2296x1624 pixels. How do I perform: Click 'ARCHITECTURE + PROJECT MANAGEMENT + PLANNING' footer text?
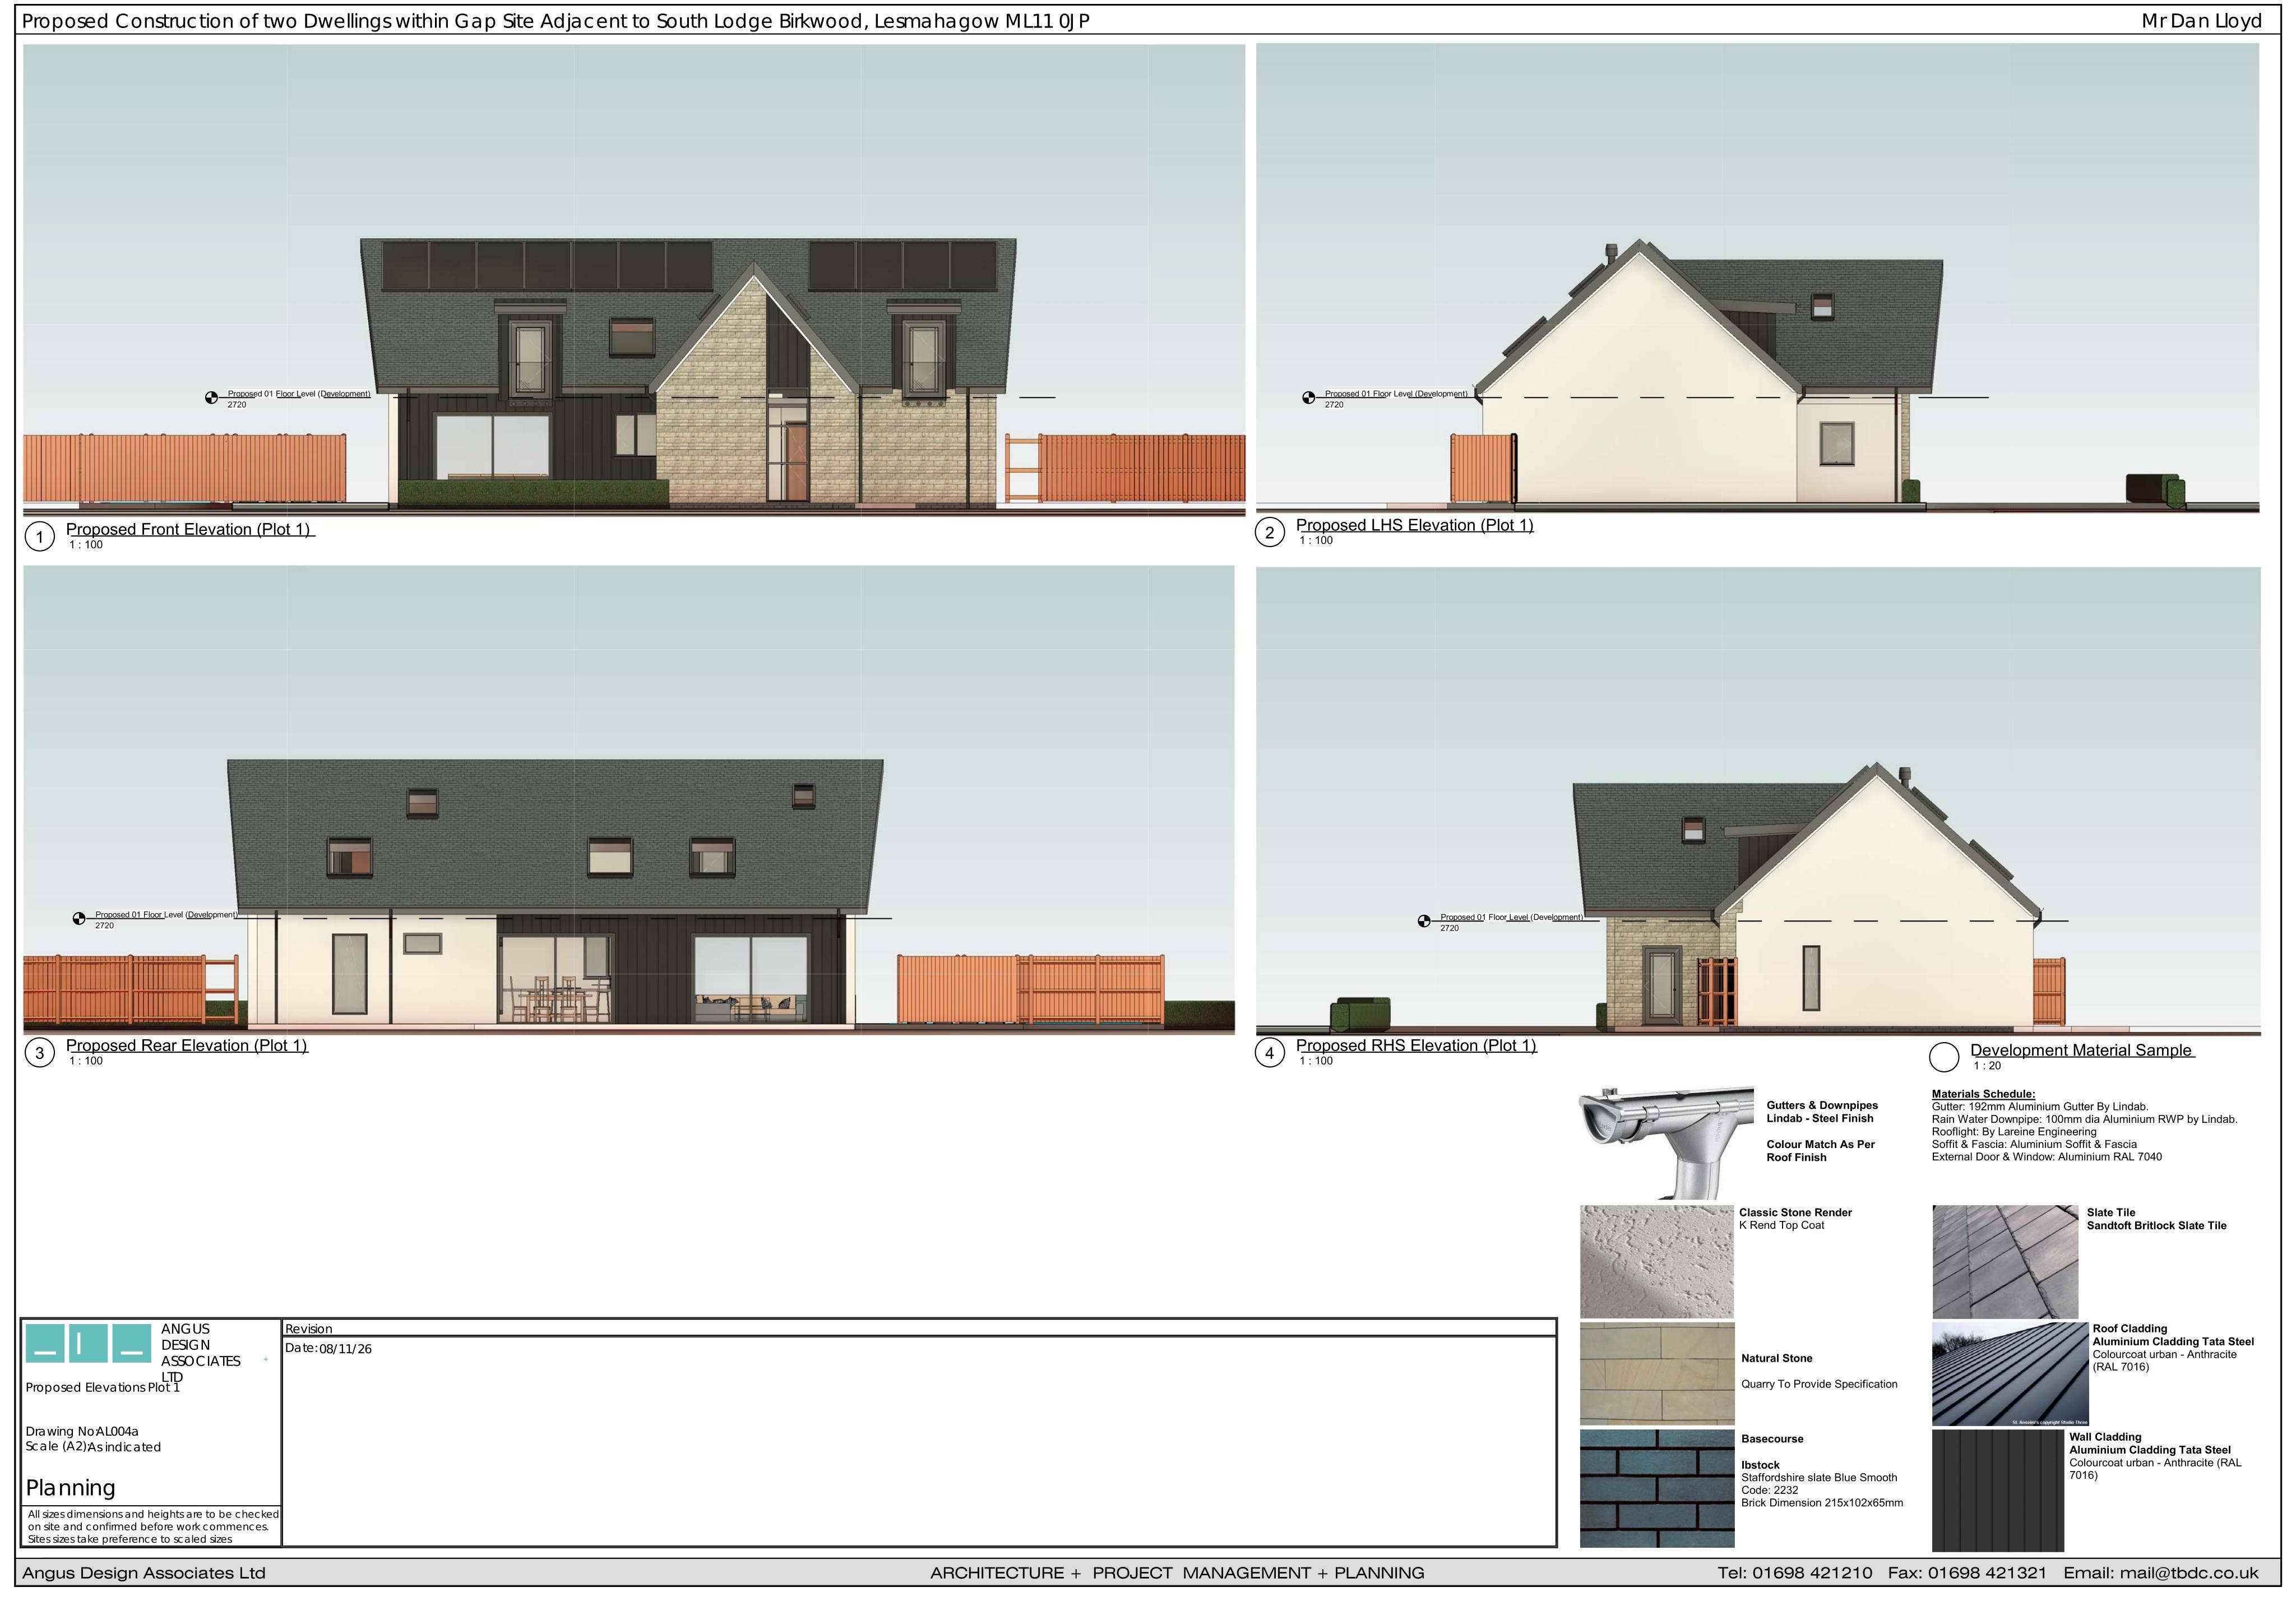pyautogui.click(x=1177, y=1573)
